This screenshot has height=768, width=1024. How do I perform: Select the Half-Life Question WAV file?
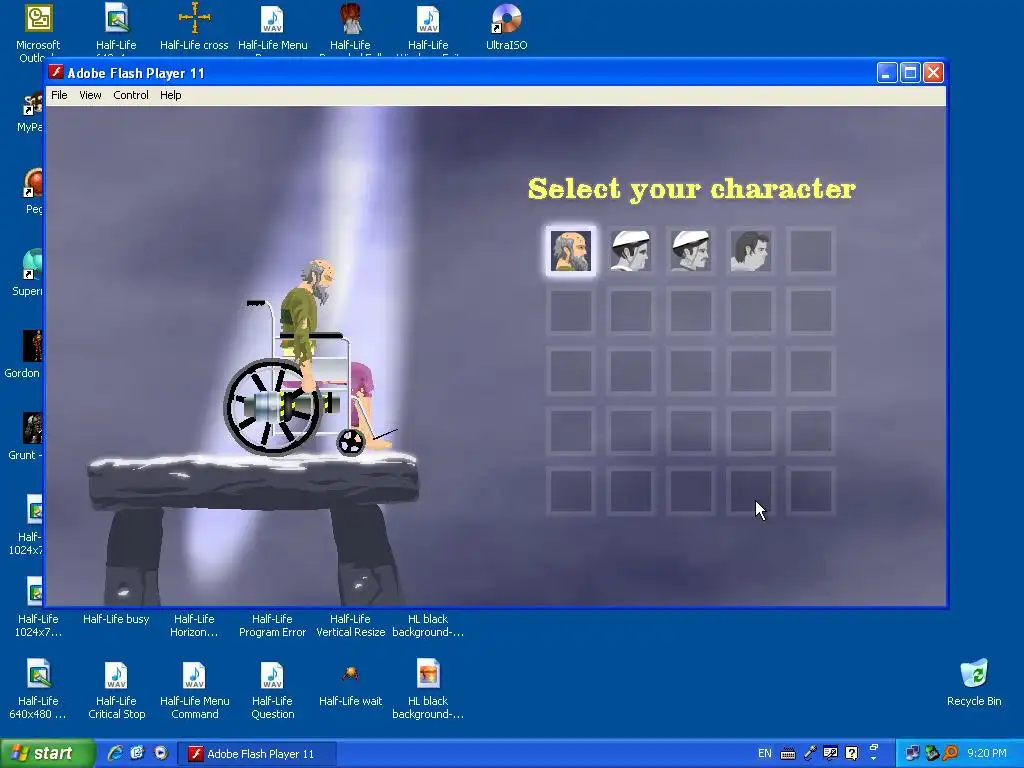click(272, 690)
